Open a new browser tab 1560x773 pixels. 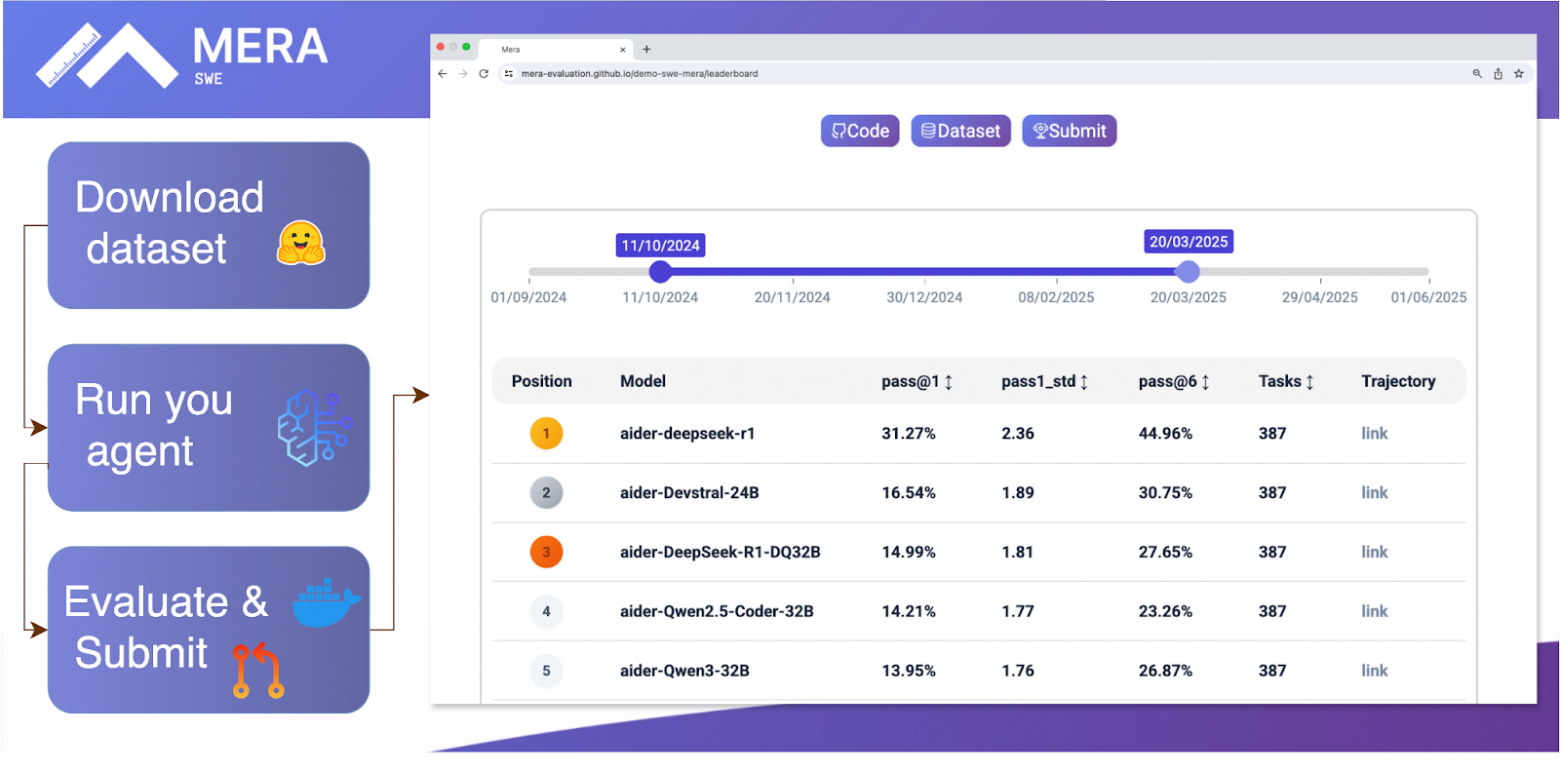[646, 49]
